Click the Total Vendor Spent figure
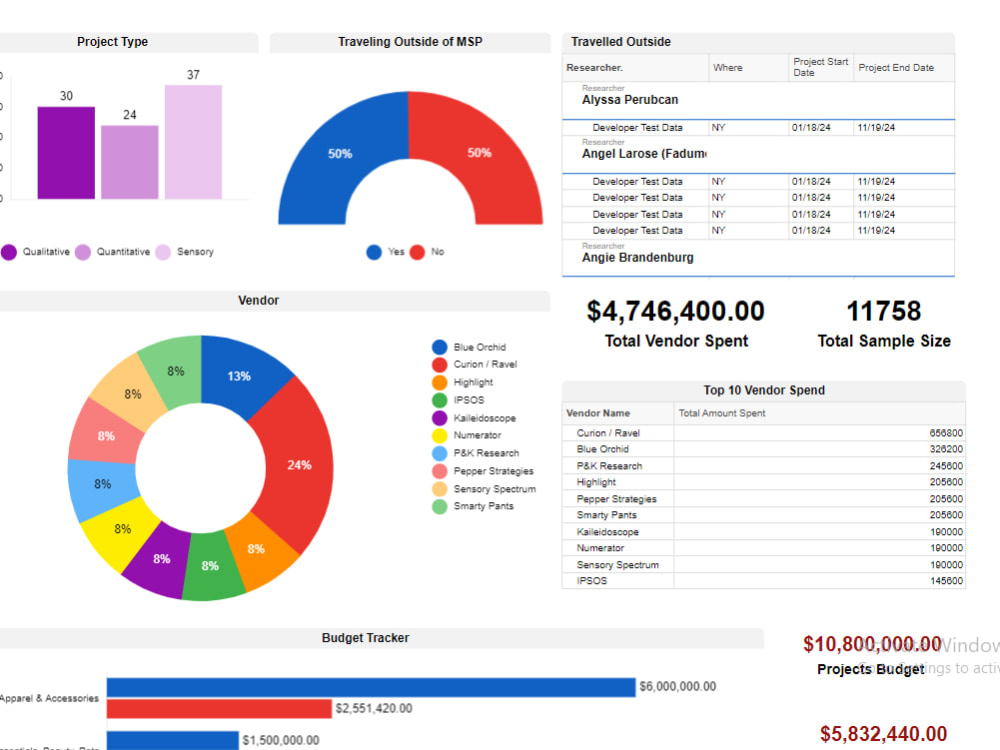Image resolution: width=1000 pixels, height=750 pixels. (676, 311)
